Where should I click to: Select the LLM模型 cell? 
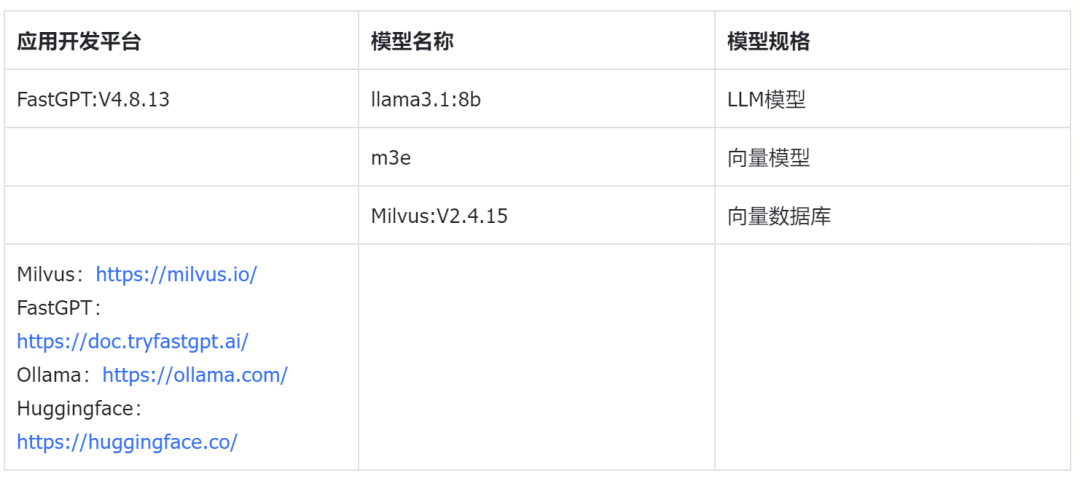tap(766, 99)
